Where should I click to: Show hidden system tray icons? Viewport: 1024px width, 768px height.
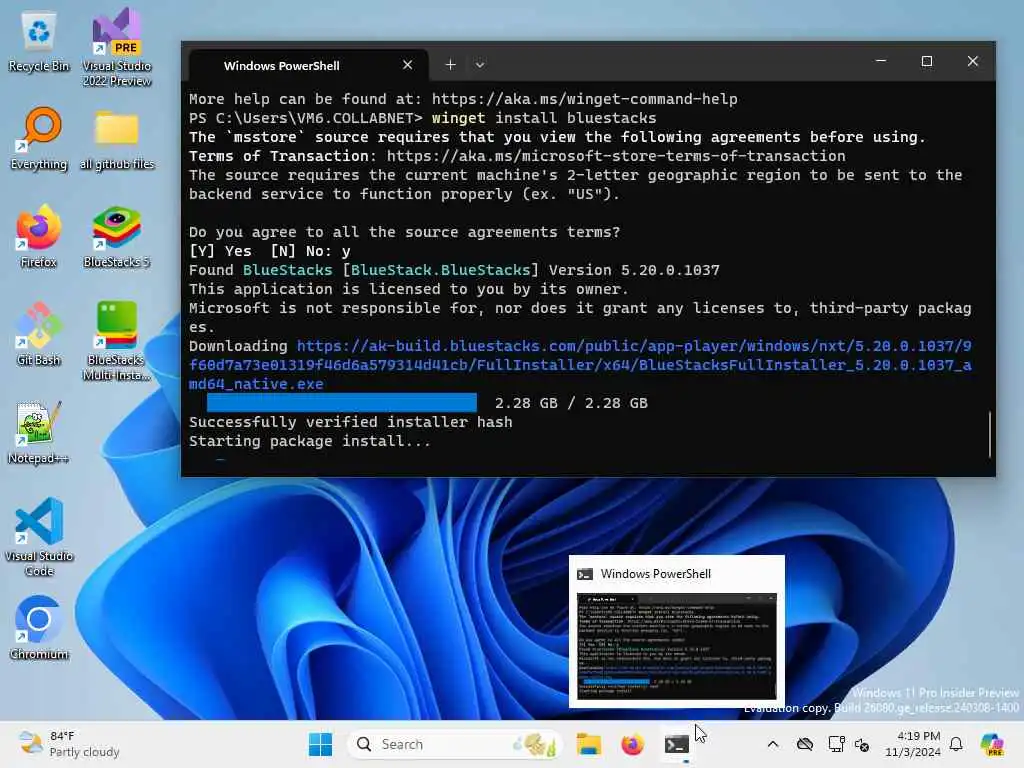(773, 744)
